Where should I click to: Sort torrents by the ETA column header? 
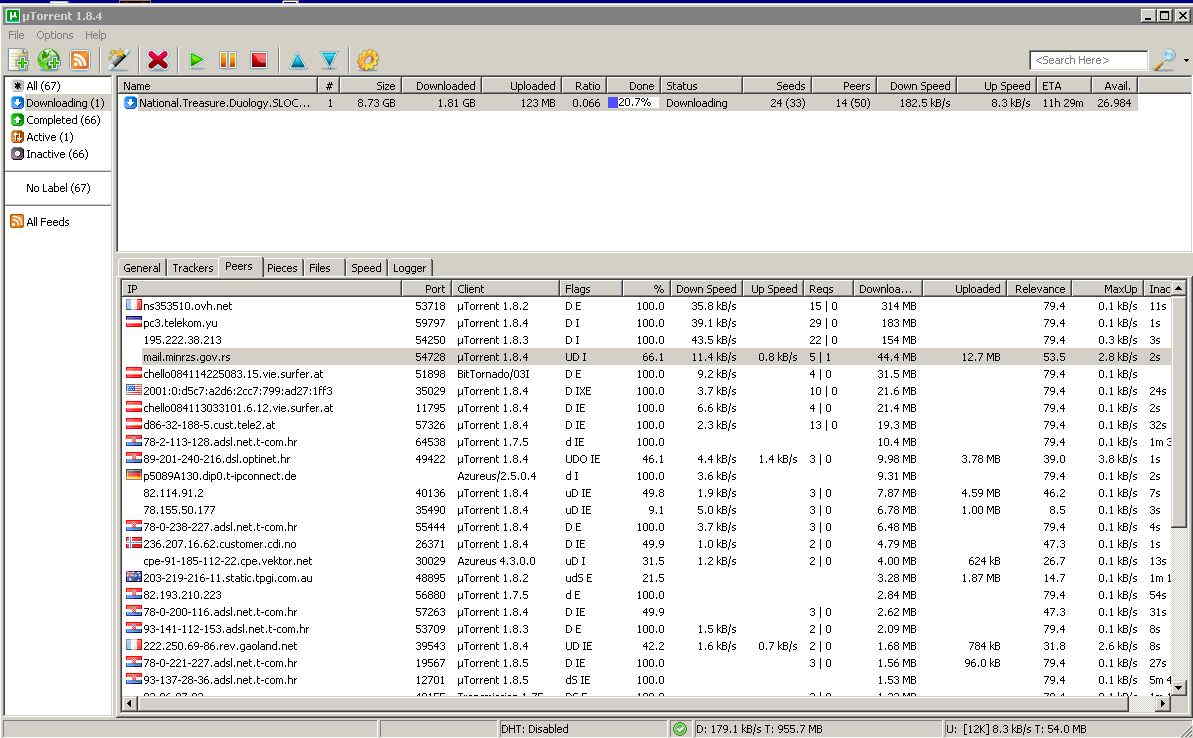click(x=1063, y=86)
